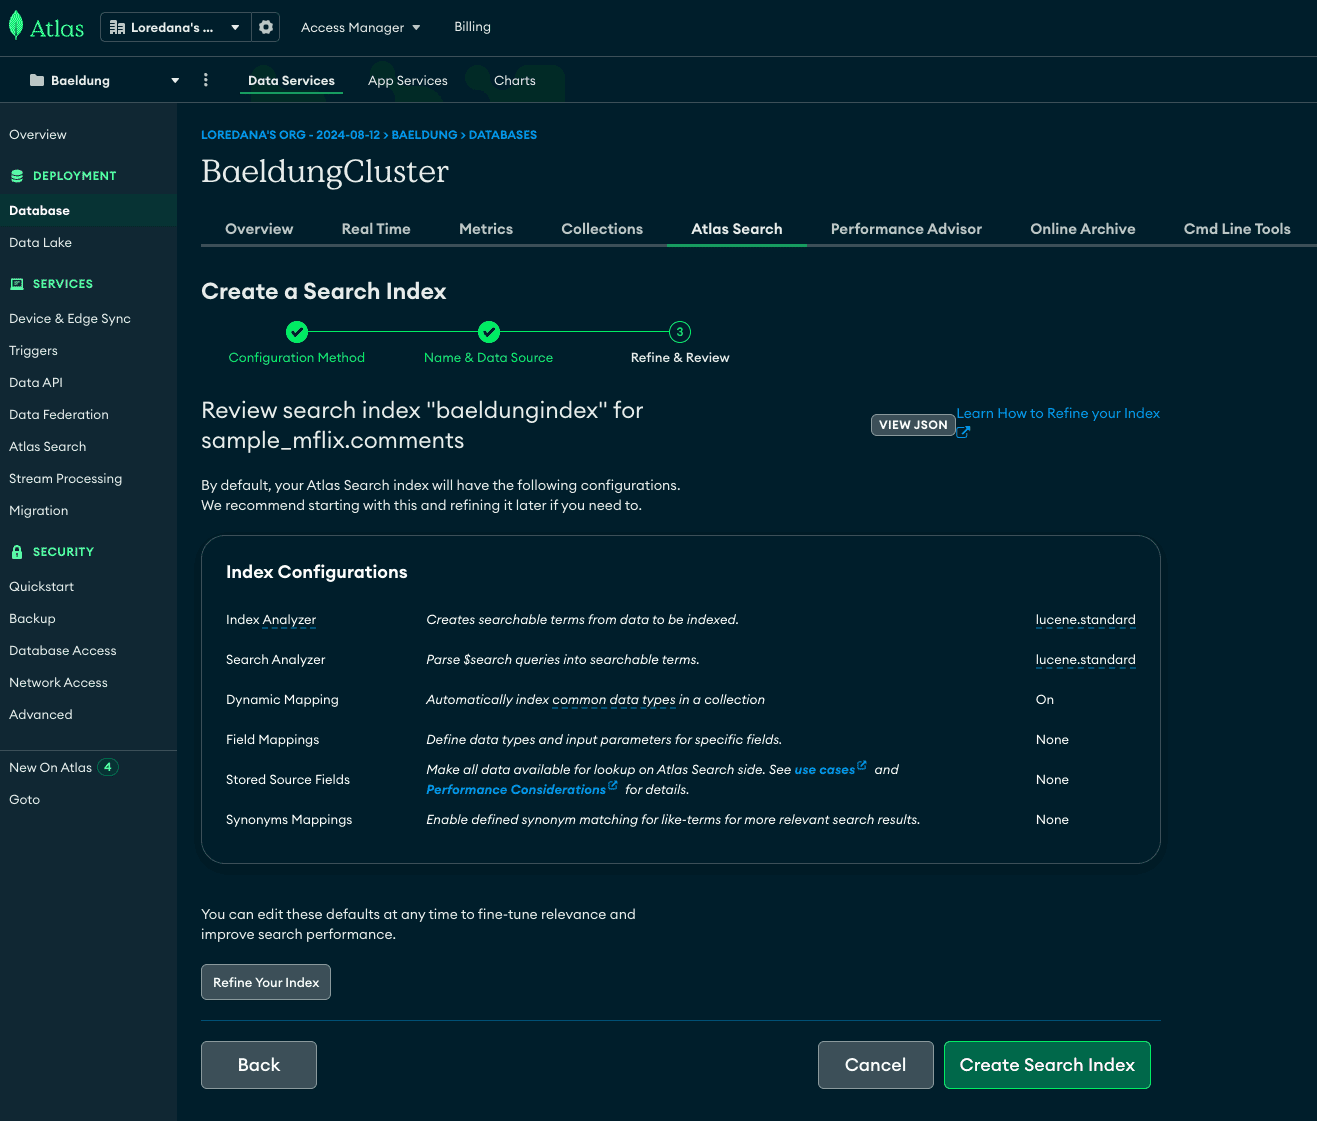Viewport: 1317px width, 1121px height.
Task: Switch to the Data Services tab
Action: click(x=291, y=80)
